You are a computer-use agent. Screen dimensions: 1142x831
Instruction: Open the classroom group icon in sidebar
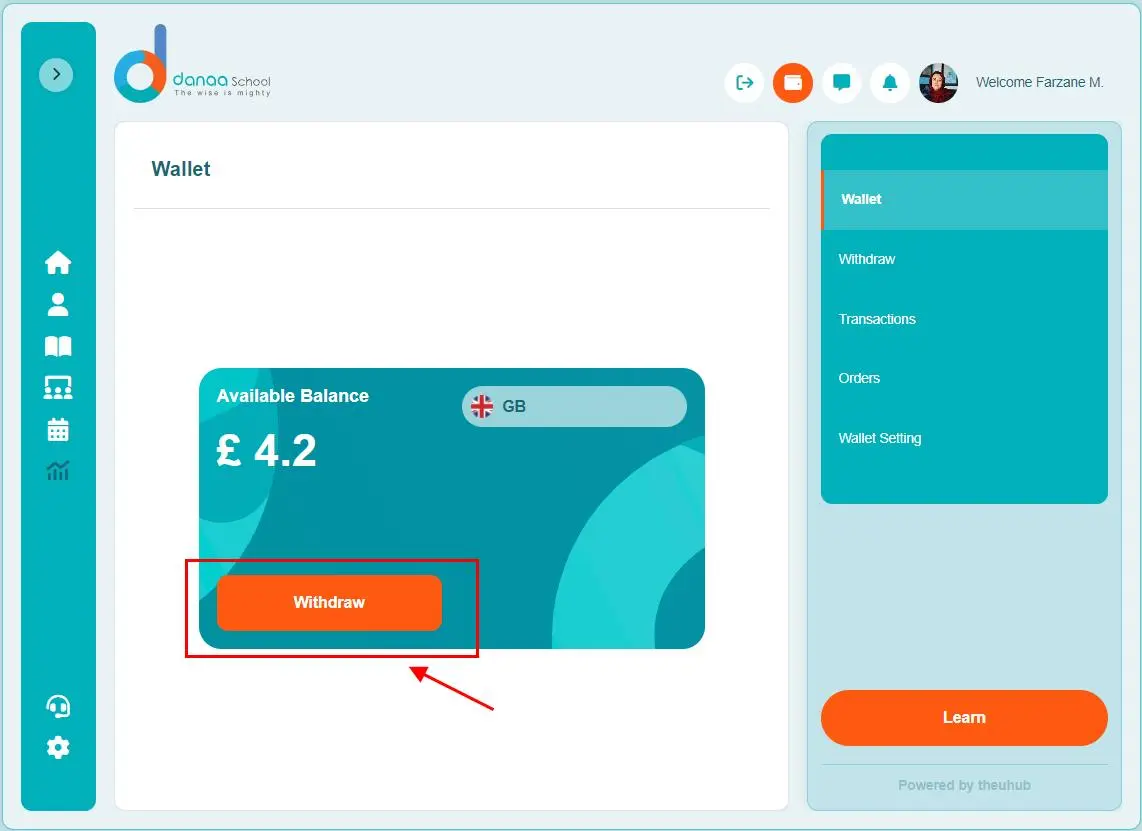58,387
